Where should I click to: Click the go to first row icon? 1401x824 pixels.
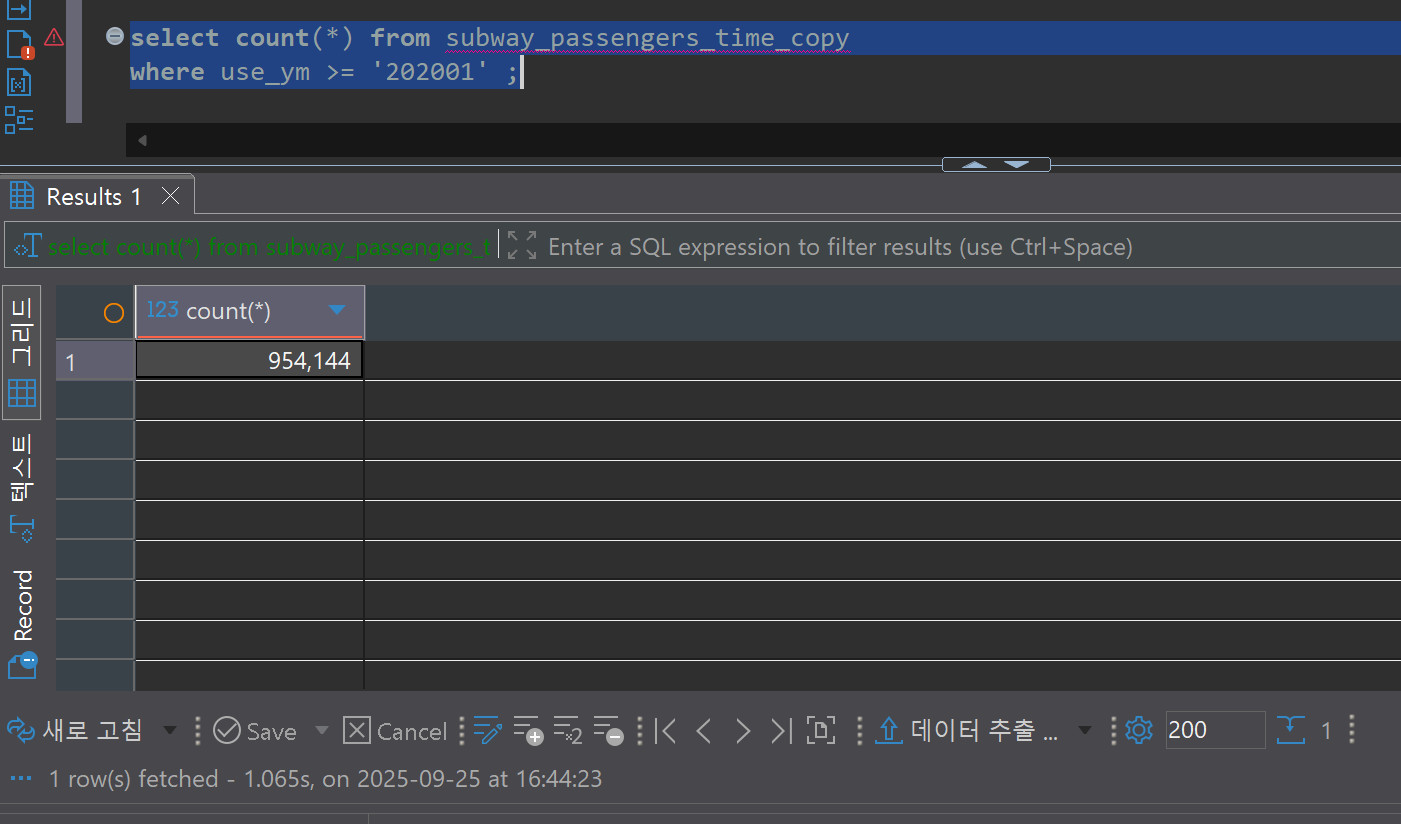click(x=665, y=731)
